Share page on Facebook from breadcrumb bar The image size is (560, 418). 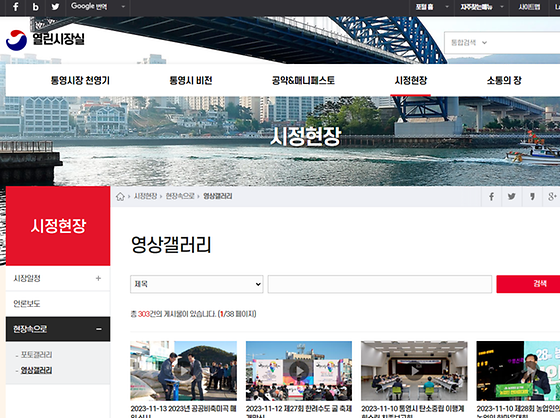click(491, 196)
